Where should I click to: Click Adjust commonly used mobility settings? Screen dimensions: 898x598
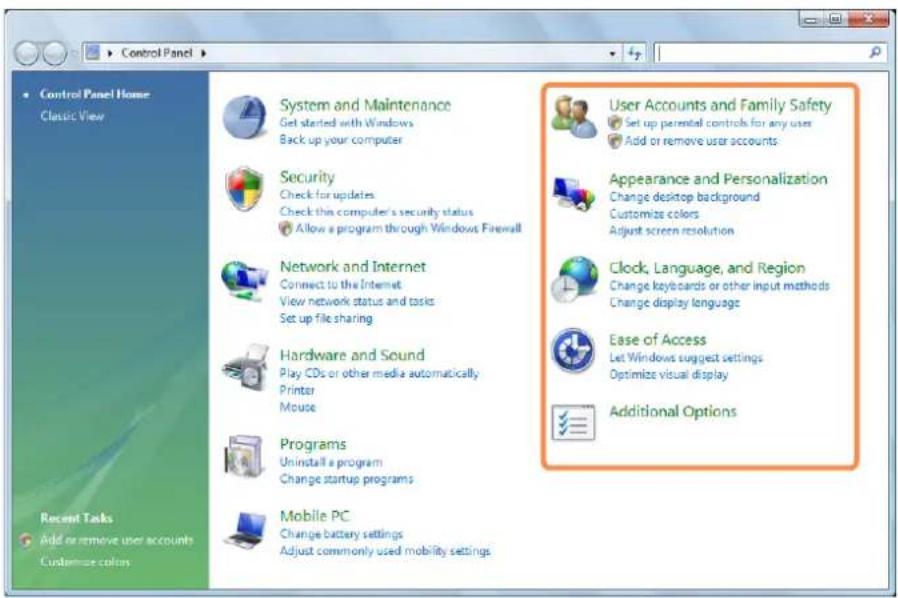(x=385, y=551)
